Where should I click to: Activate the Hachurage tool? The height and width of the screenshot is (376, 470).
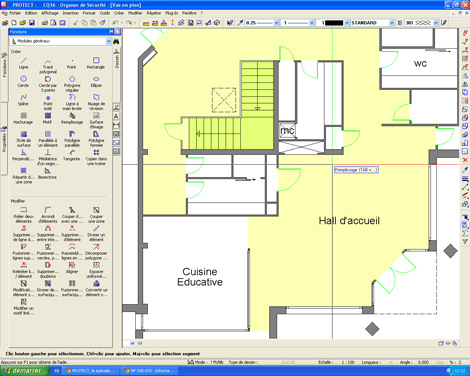tap(23, 118)
